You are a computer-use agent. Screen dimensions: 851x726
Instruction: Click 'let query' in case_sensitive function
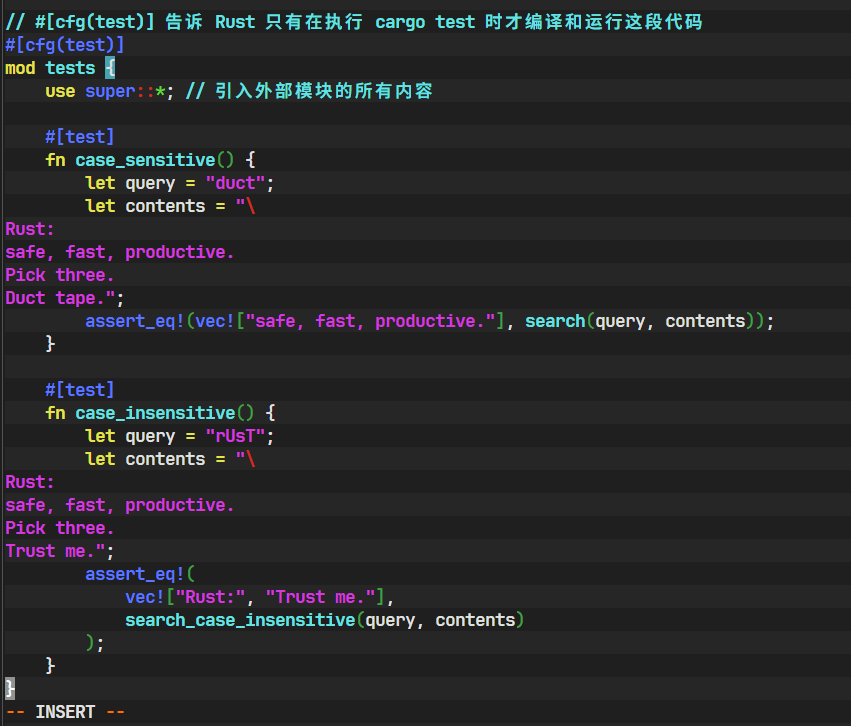click(x=130, y=183)
